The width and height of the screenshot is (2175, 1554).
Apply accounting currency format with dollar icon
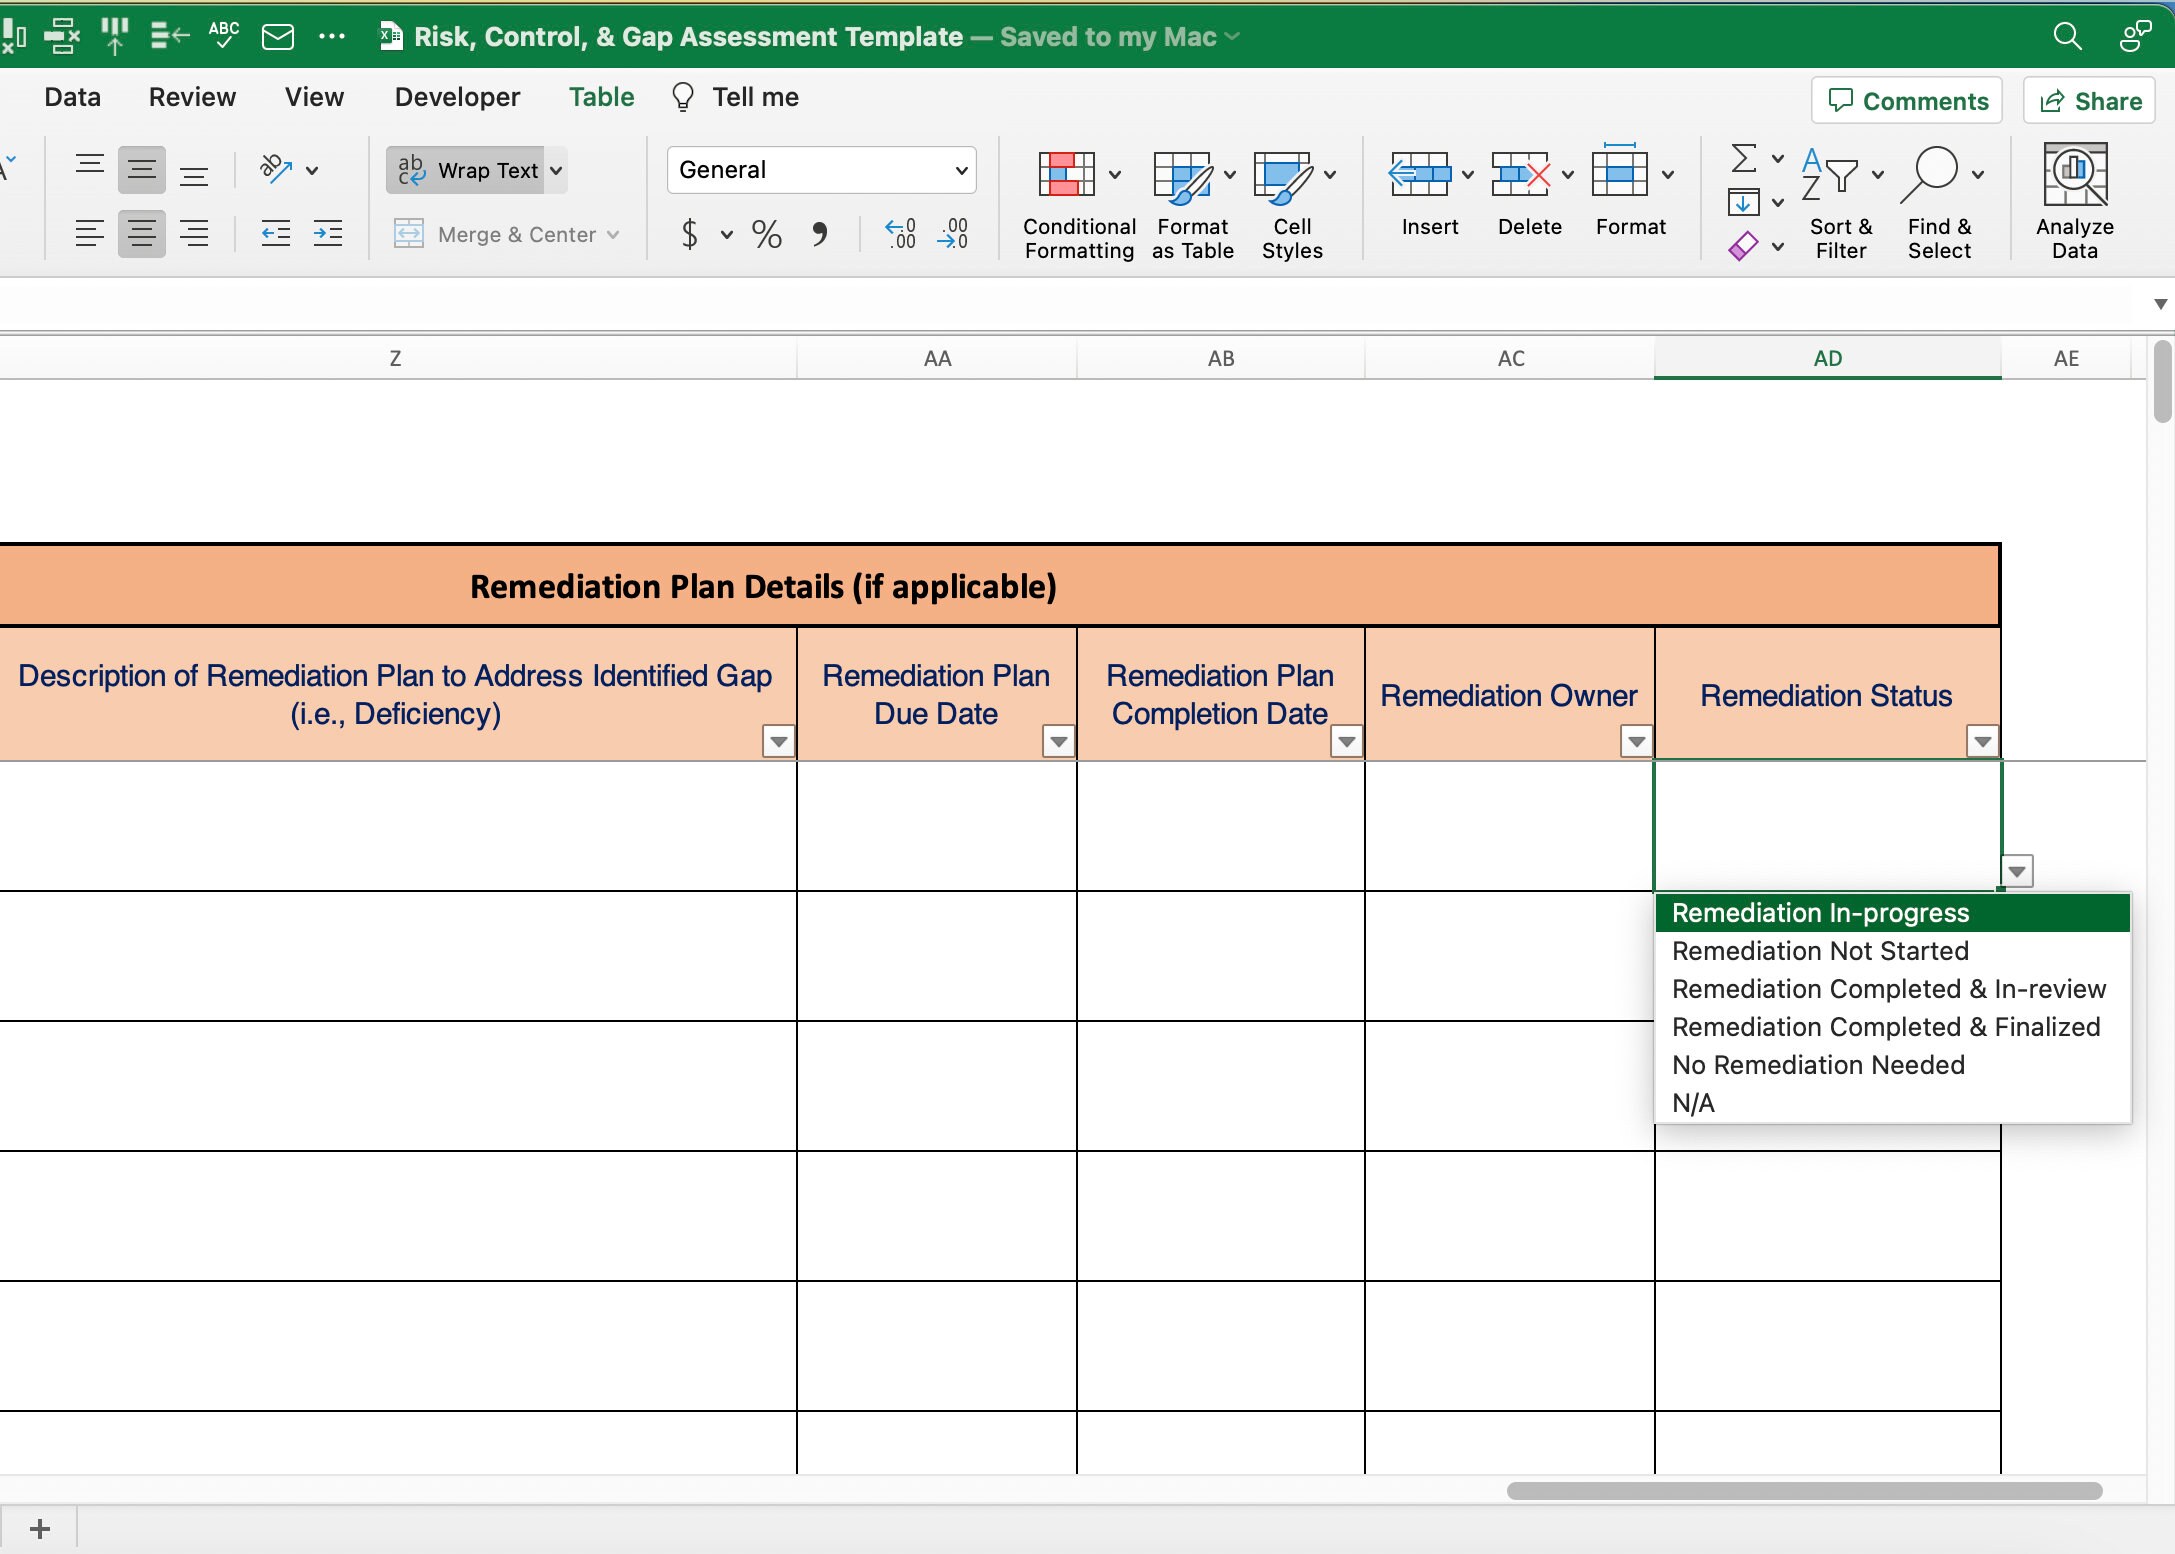tap(689, 234)
